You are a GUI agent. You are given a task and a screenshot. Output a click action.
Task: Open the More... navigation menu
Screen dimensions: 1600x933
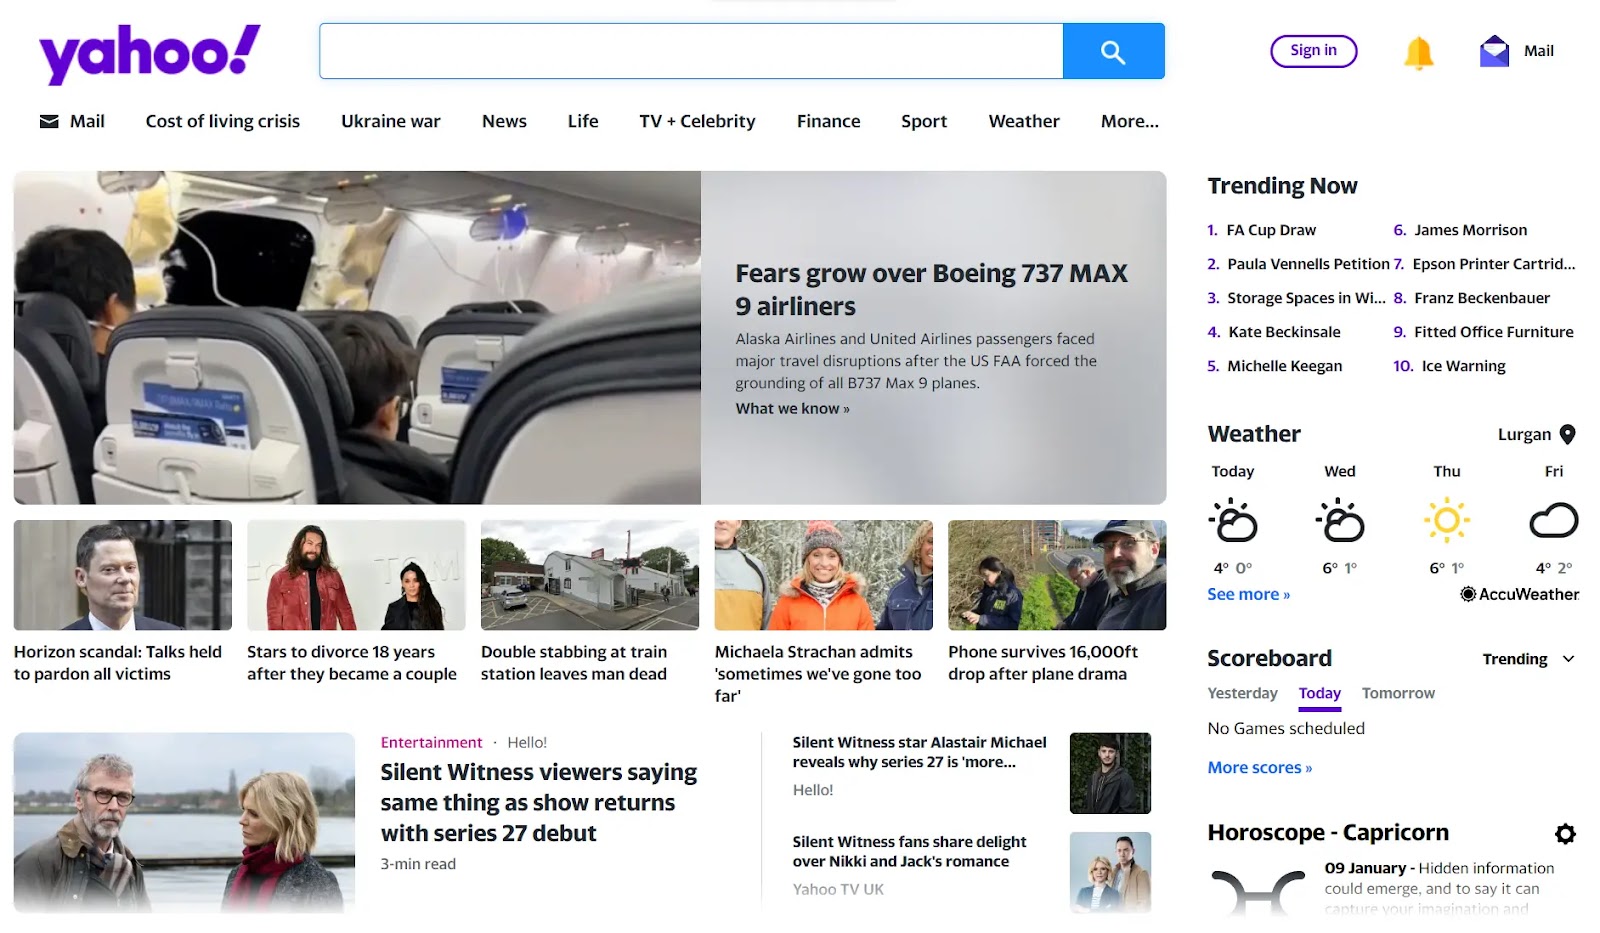point(1130,121)
